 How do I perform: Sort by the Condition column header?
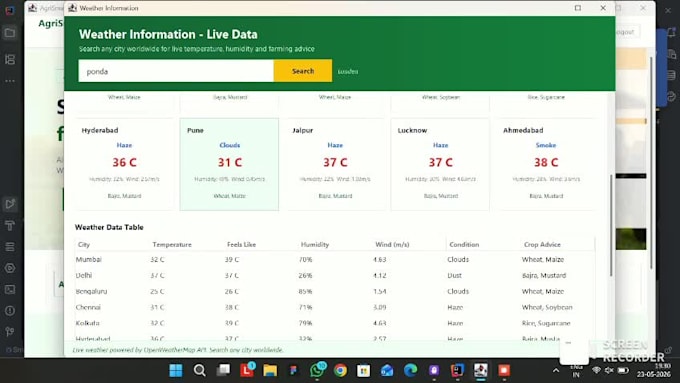click(484, 244)
